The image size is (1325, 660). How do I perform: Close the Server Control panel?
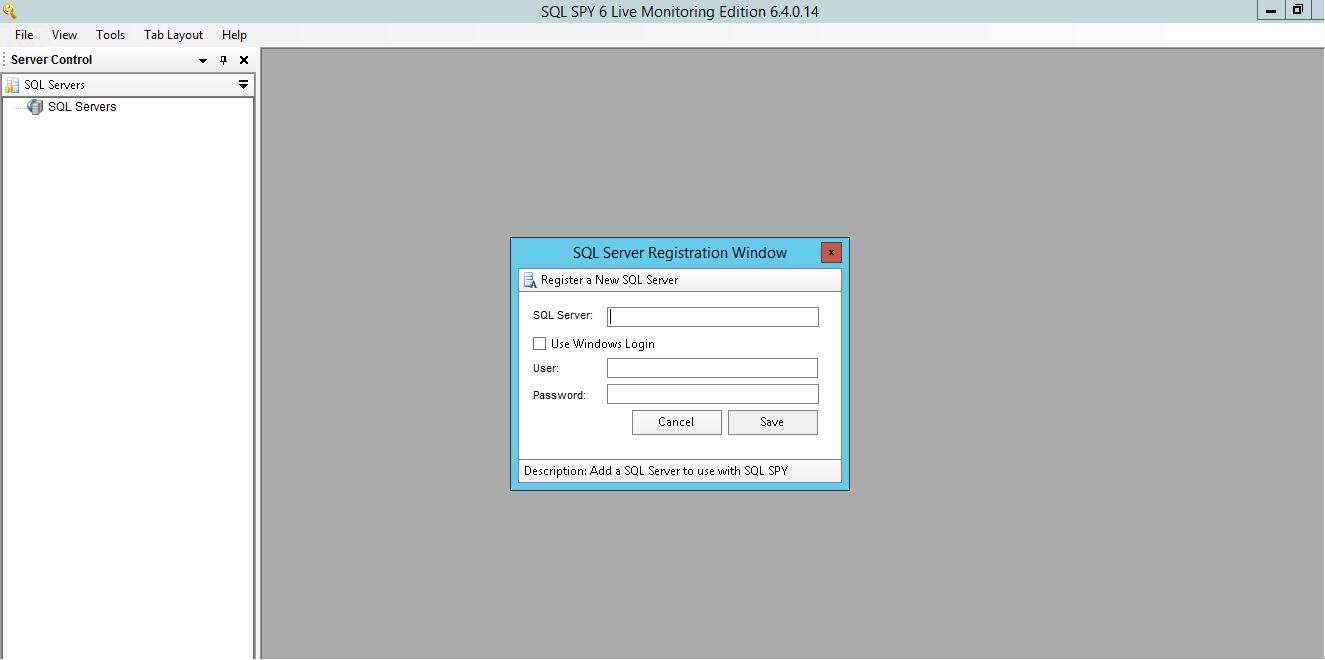(x=244, y=60)
